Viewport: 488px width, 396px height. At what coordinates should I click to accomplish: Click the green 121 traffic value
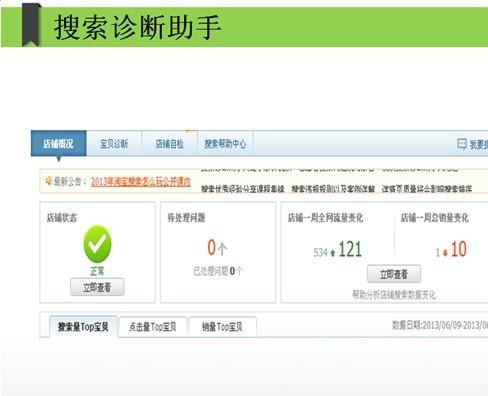coord(350,249)
